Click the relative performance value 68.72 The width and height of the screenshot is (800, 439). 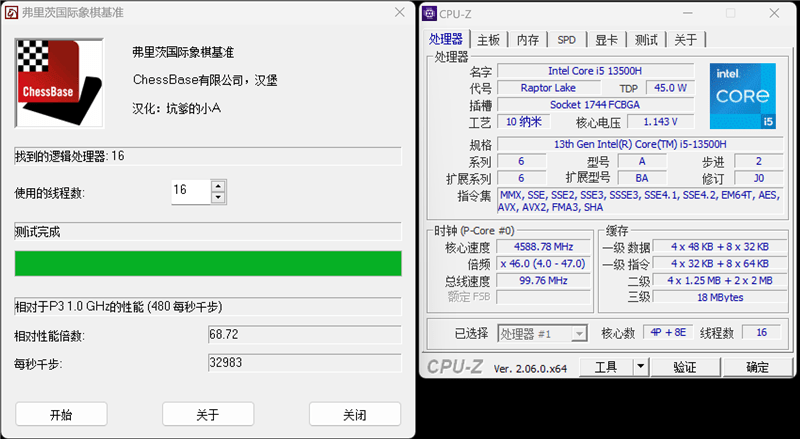305,334
